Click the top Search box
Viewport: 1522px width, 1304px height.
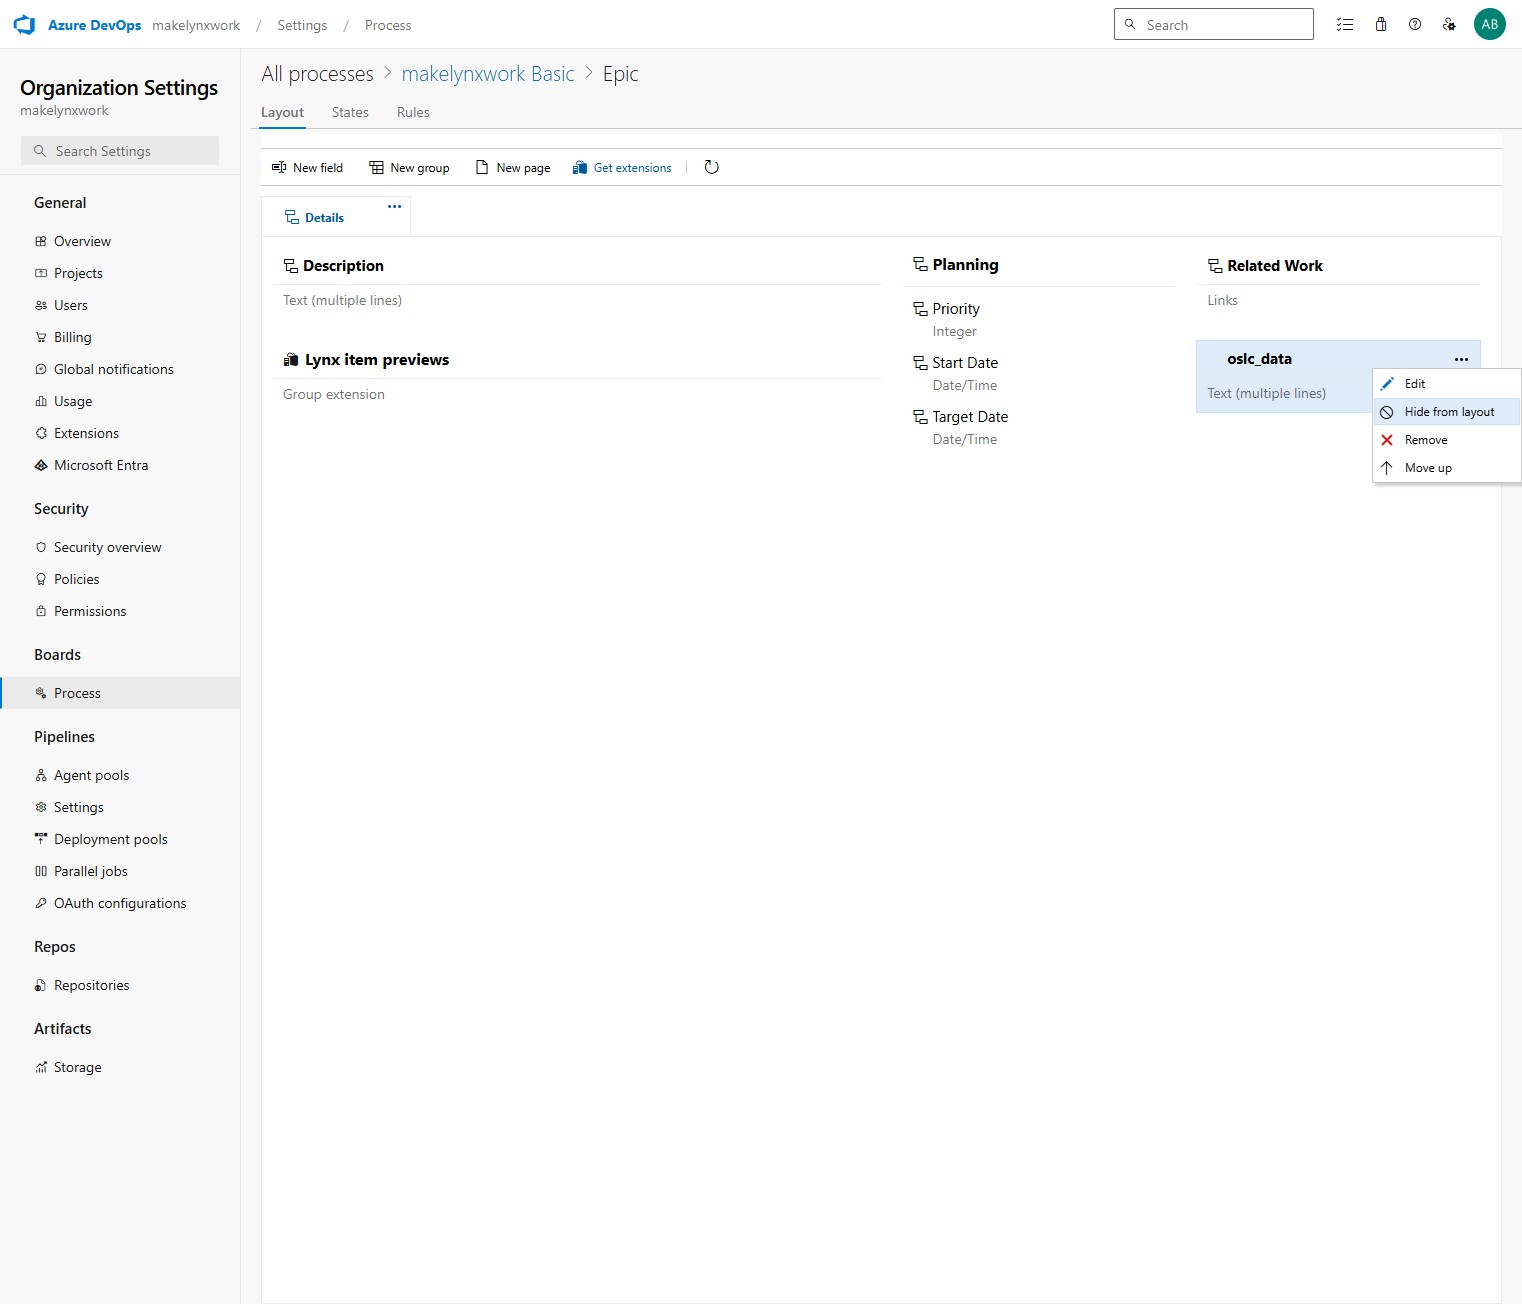(1213, 24)
